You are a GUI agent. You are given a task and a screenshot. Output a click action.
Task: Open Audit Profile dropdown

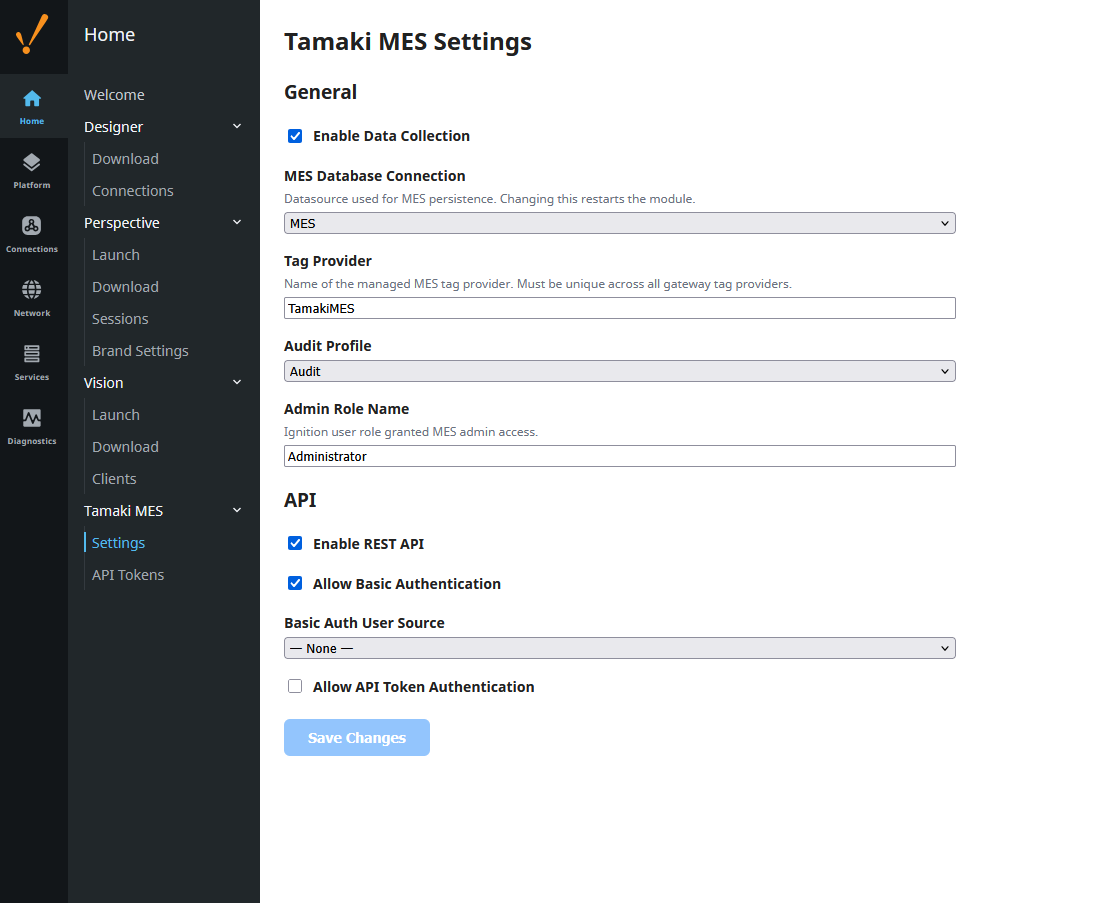[620, 371]
